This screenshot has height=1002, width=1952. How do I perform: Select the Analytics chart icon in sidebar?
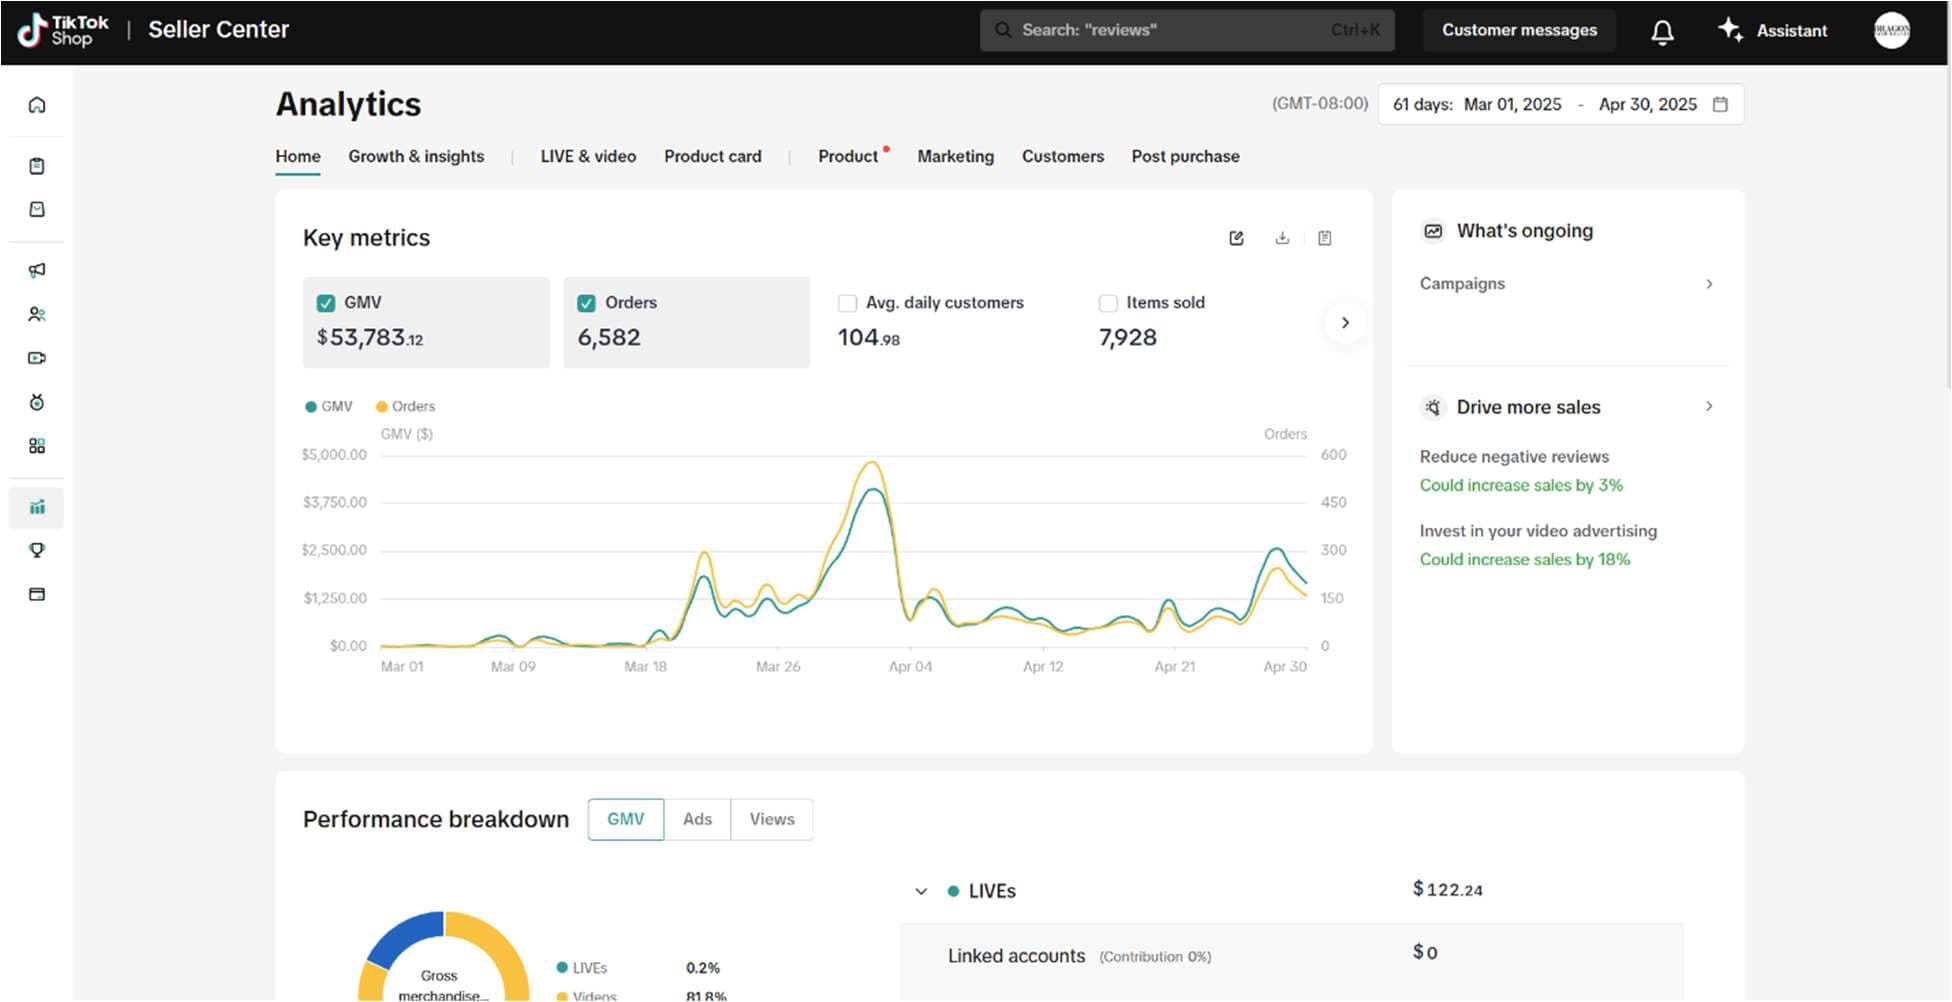37,508
